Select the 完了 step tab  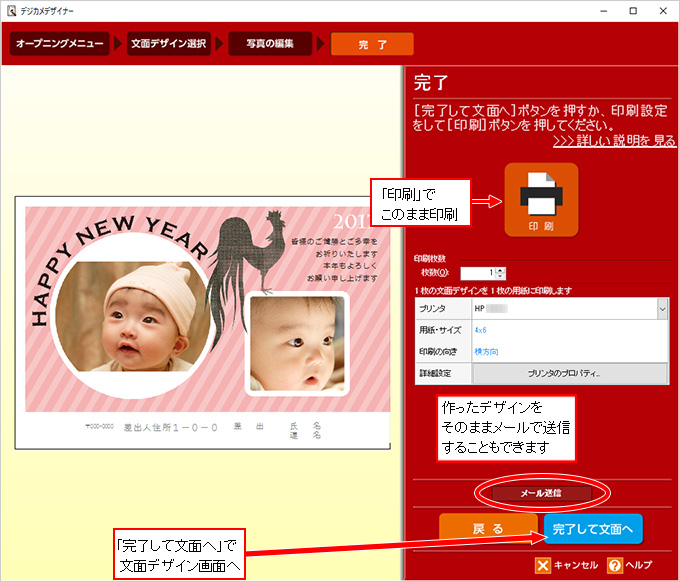click(x=372, y=44)
